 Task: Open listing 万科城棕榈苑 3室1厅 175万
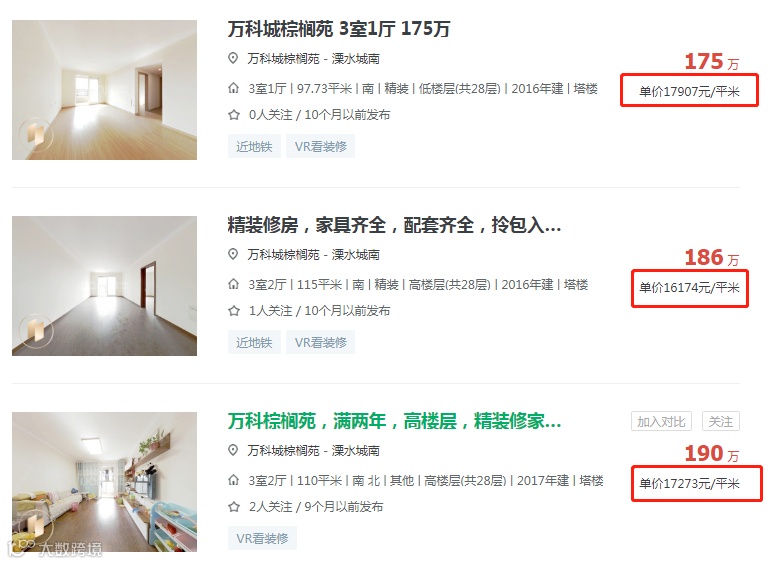[x=339, y=29]
